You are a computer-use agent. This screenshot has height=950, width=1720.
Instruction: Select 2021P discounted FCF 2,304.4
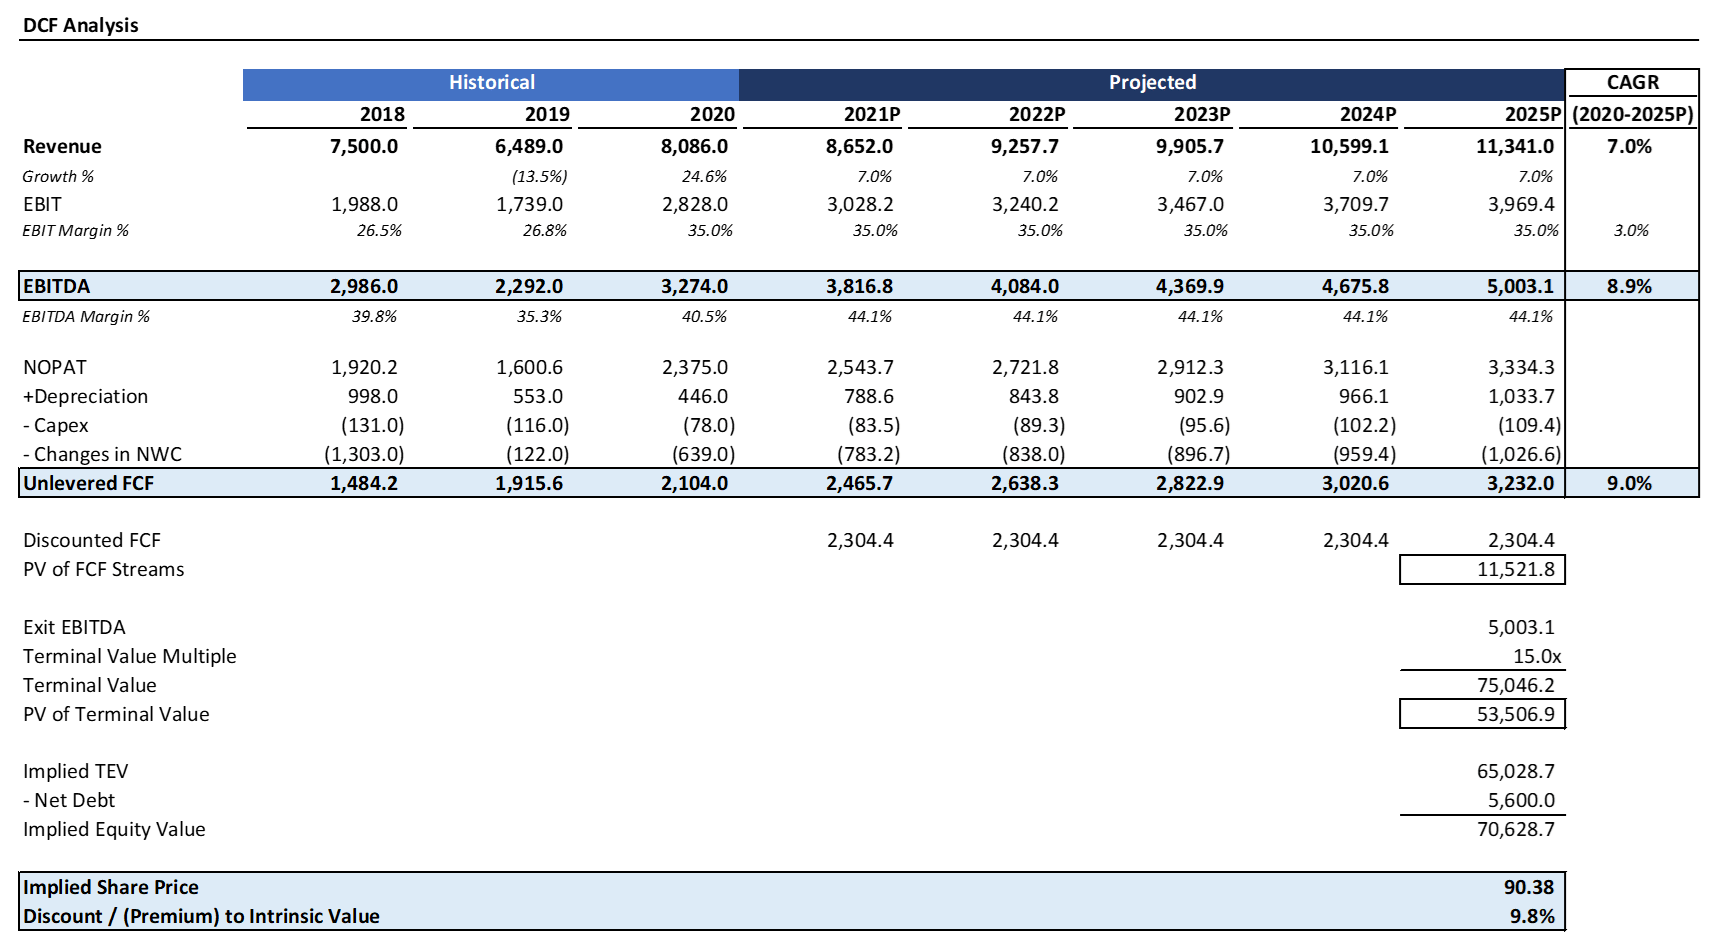click(860, 540)
